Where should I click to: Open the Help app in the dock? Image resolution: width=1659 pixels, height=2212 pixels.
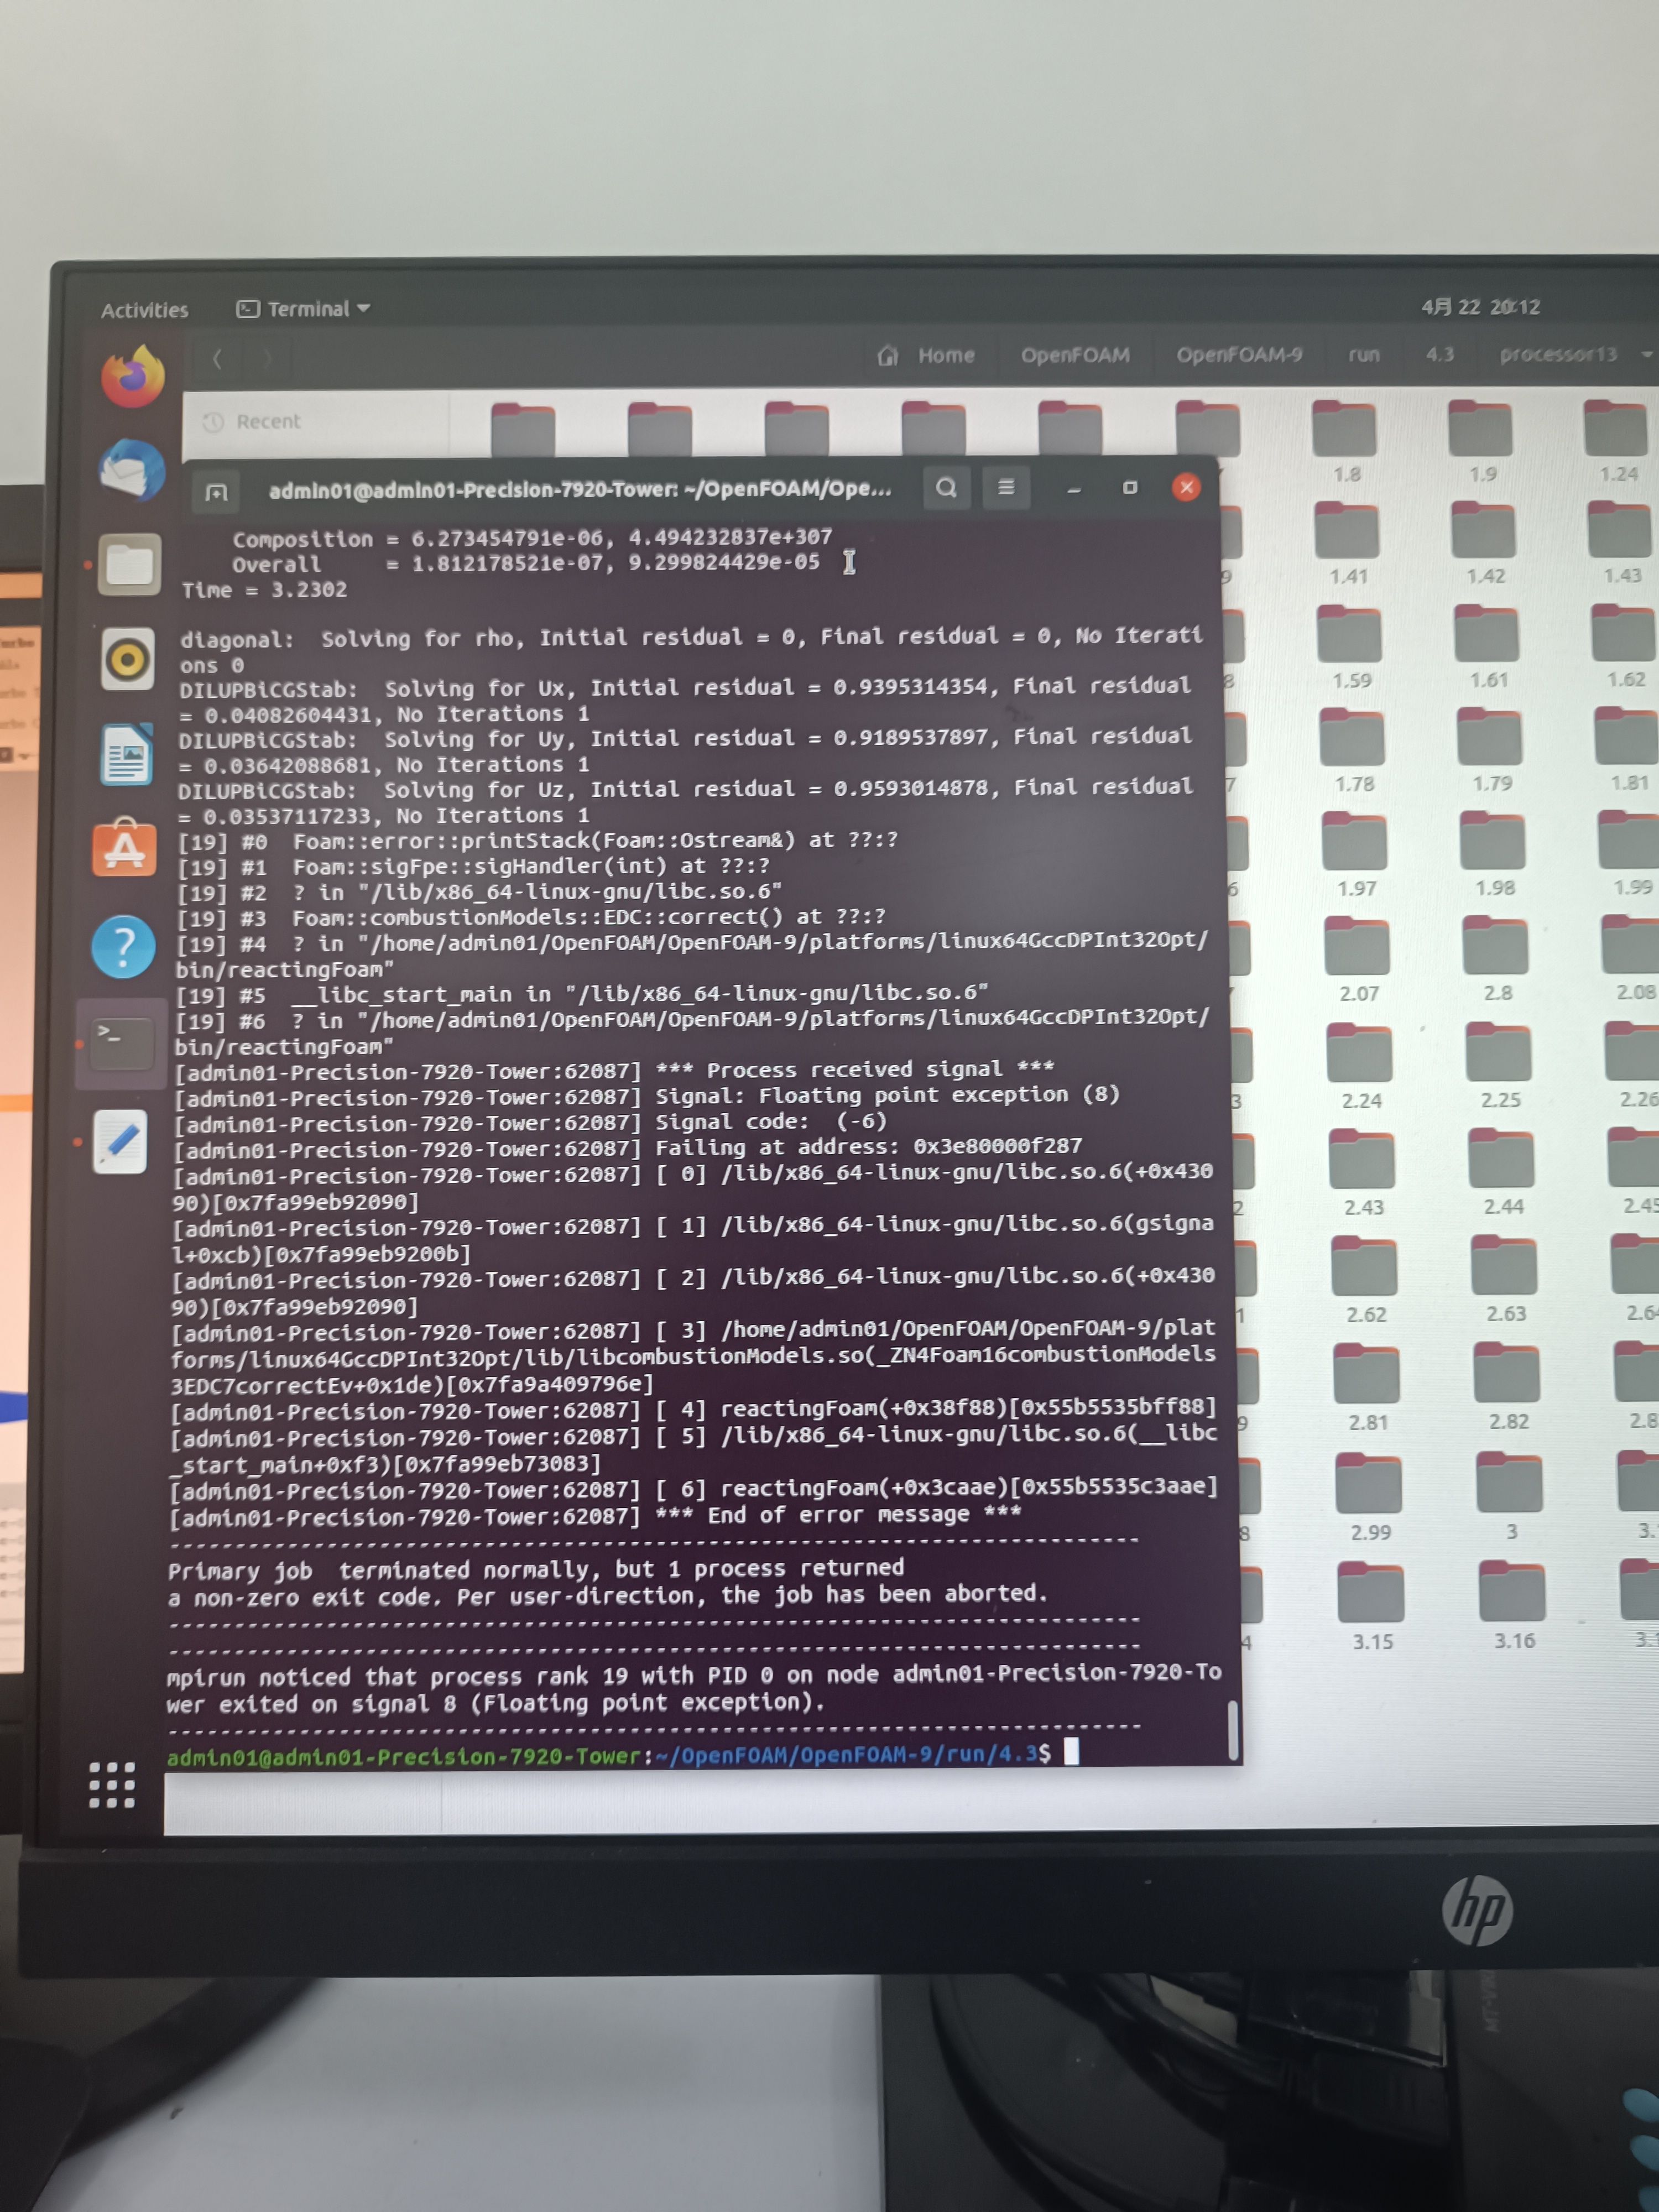123,946
